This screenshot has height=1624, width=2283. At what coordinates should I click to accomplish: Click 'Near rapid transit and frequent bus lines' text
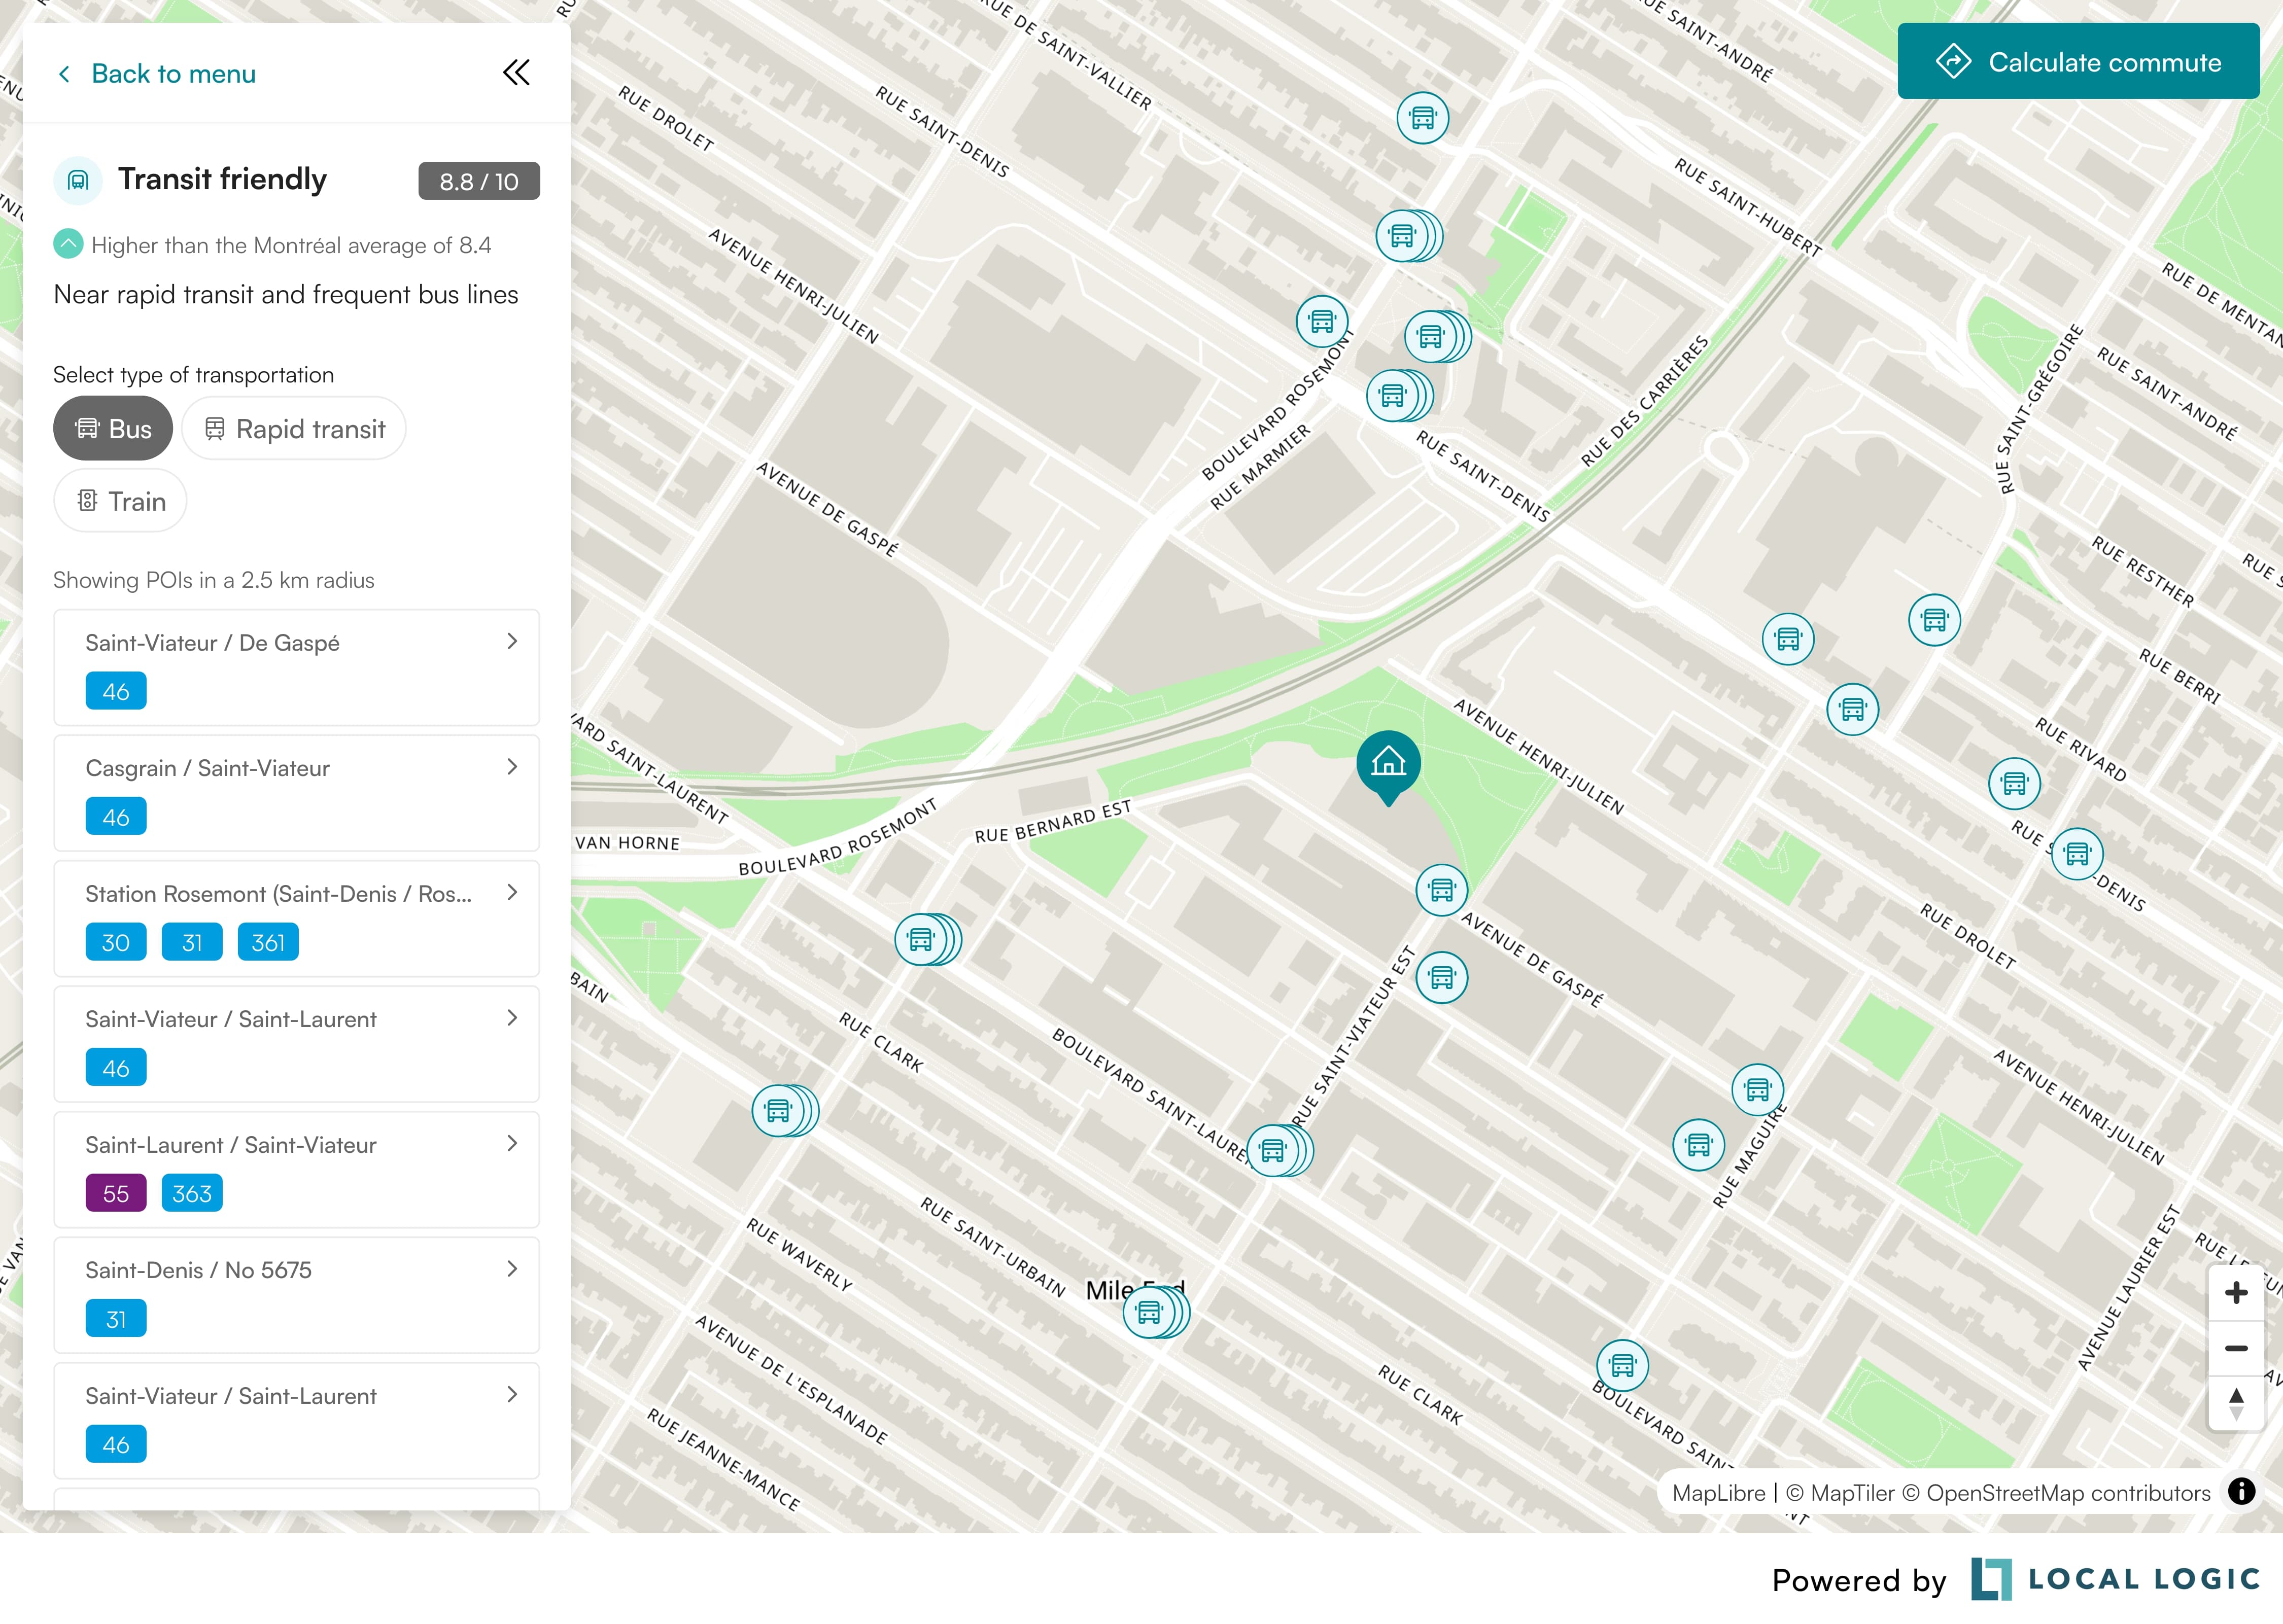click(x=286, y=295)
